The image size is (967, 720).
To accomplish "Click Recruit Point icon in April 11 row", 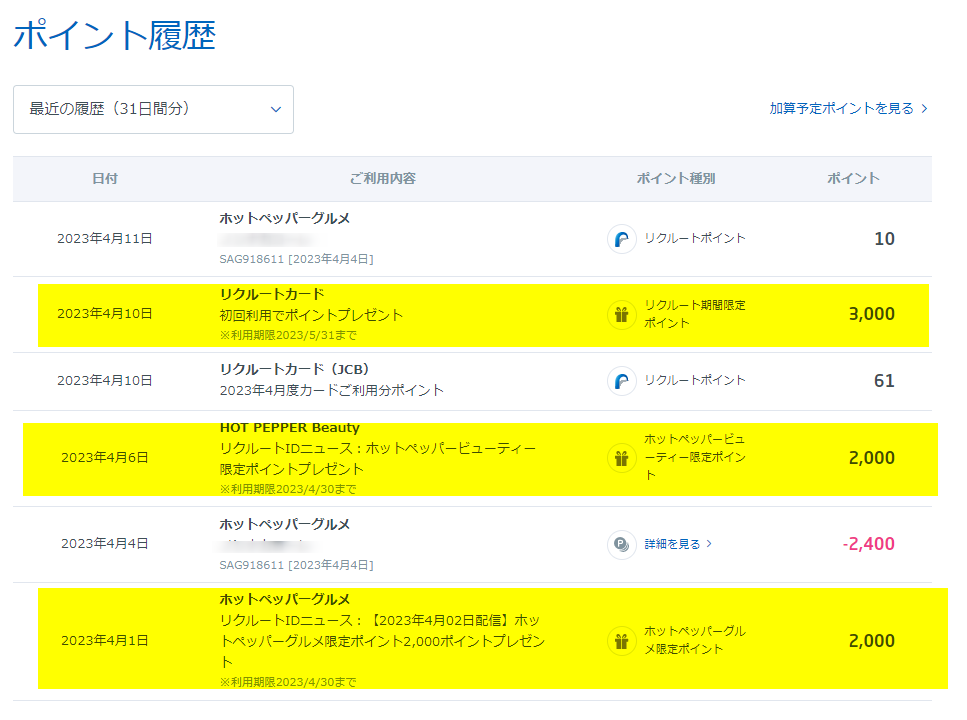I will [621, 239].
